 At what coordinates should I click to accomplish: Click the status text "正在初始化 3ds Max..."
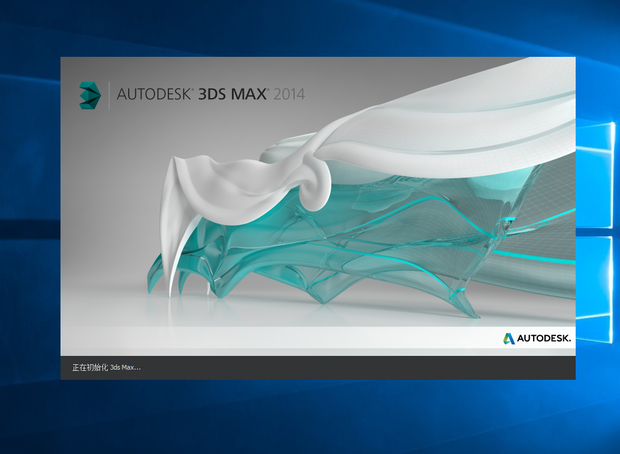click(107, 367)
